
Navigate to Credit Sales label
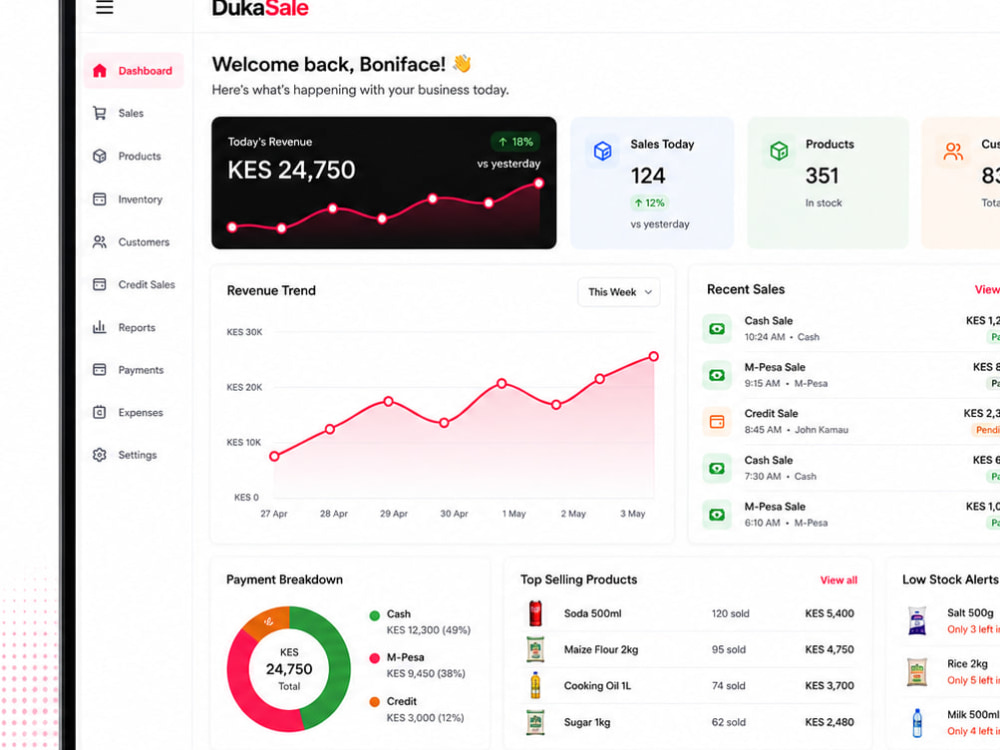(147, 284)
